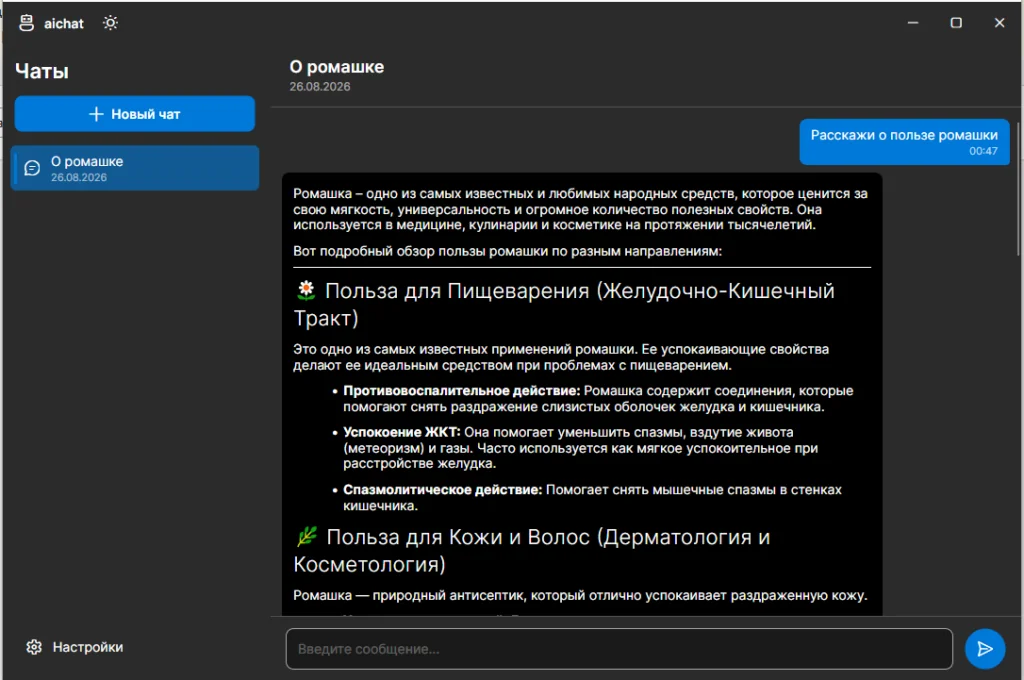The image size is (1024, 680).
Task: Click bold text Противовоспалительное действие
Action: [462, 391]
